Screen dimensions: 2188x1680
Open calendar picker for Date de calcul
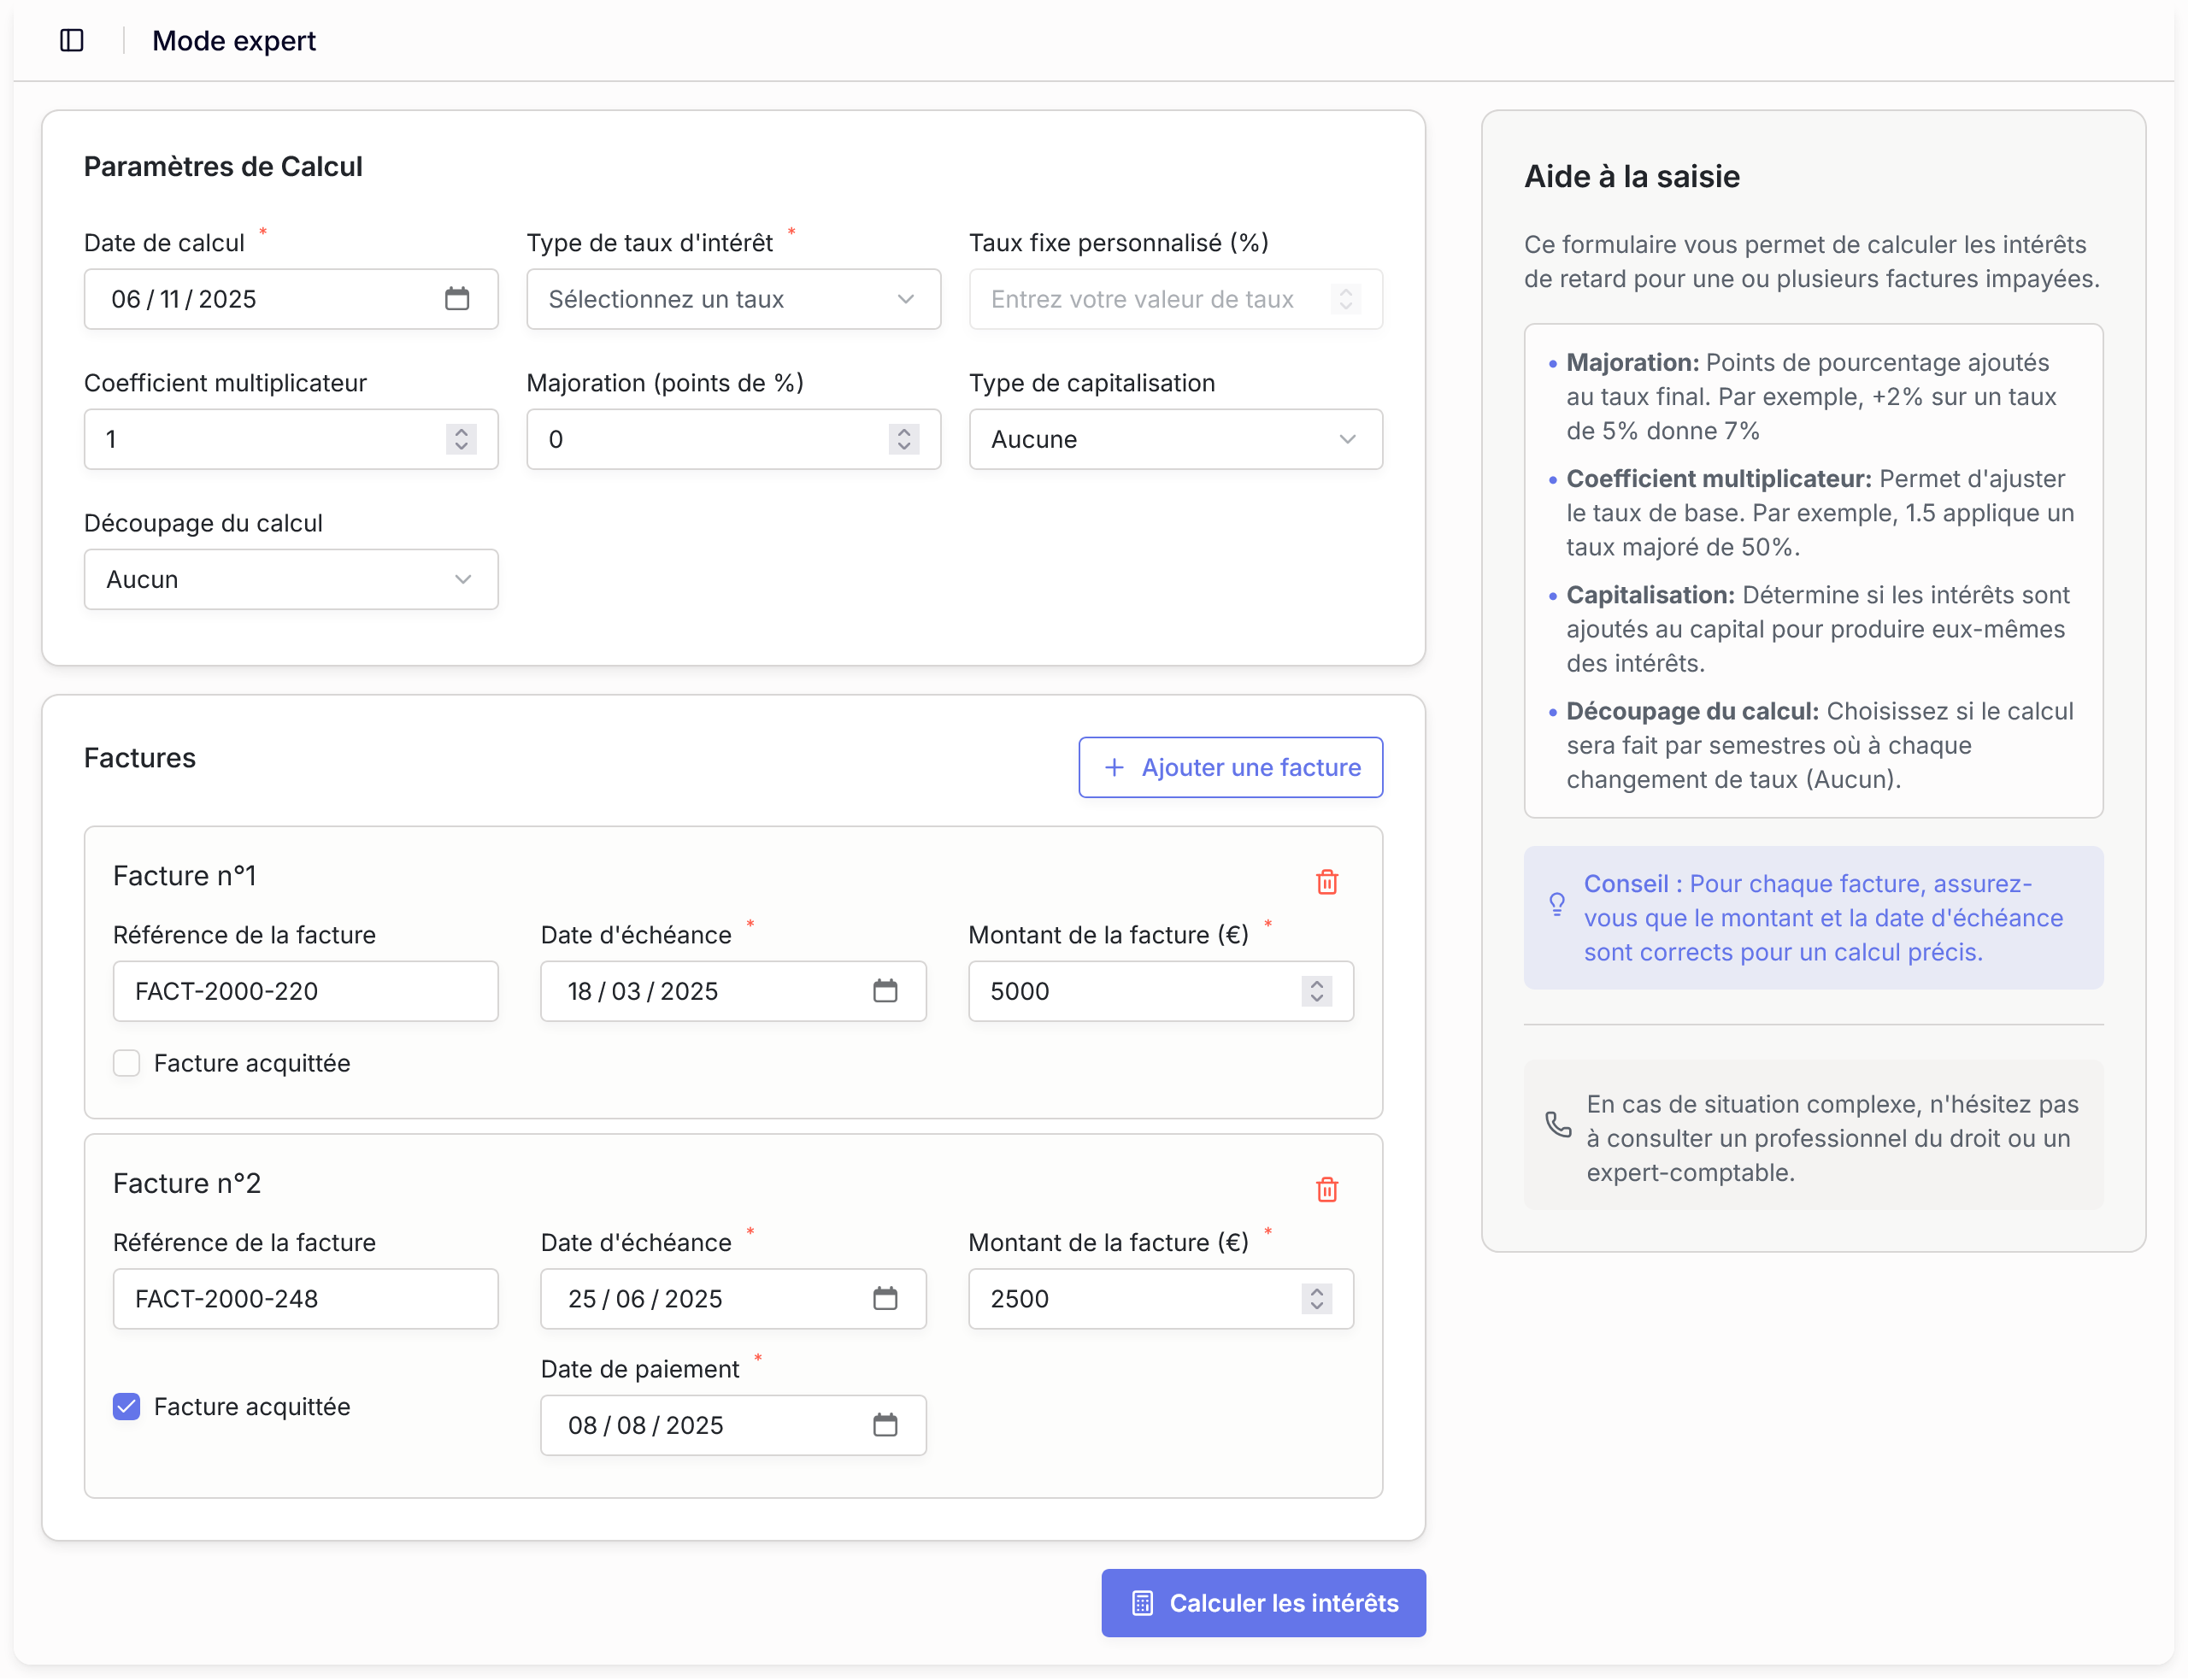click(x=457, y=299)
